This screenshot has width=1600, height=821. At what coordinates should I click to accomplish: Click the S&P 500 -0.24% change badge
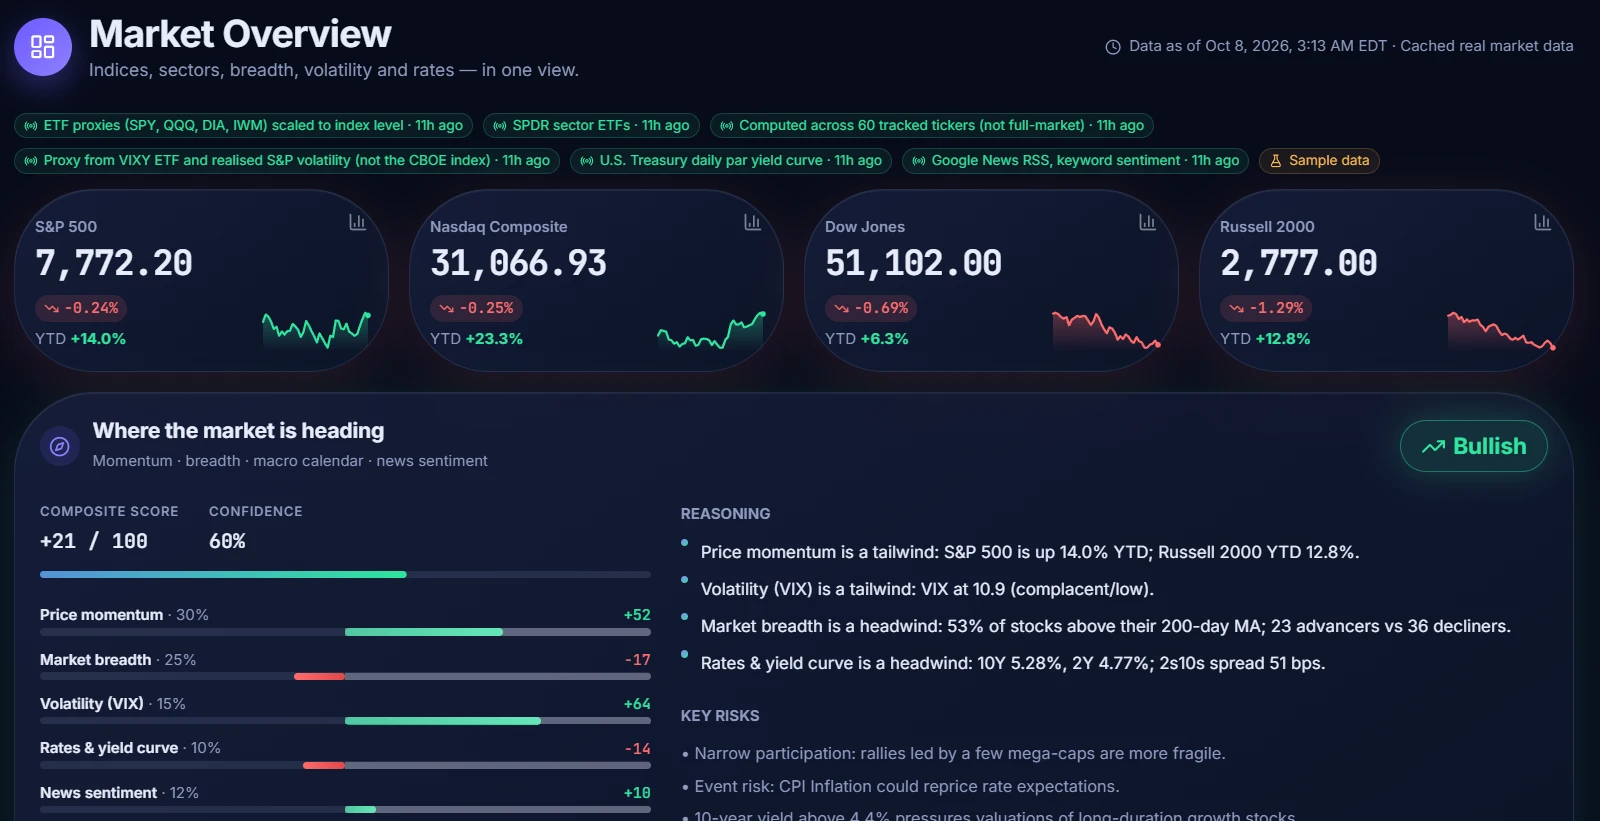click(82, 308)
